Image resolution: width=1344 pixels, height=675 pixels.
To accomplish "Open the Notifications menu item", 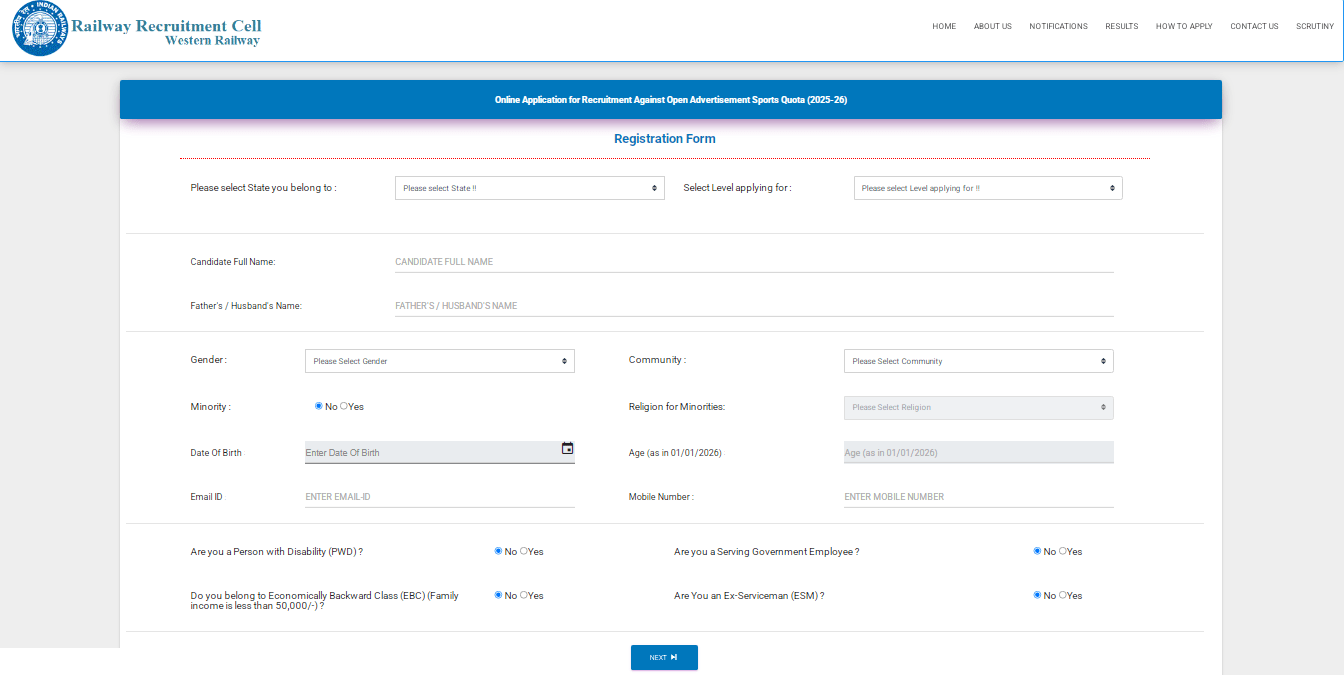I will coord(1058,27).
